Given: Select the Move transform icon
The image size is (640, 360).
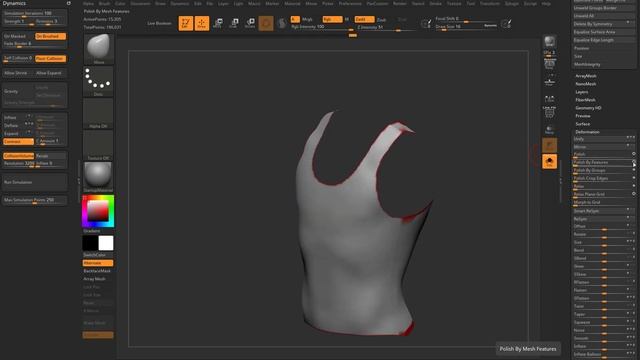Looking at the screenshot, I should pos(218,23).
